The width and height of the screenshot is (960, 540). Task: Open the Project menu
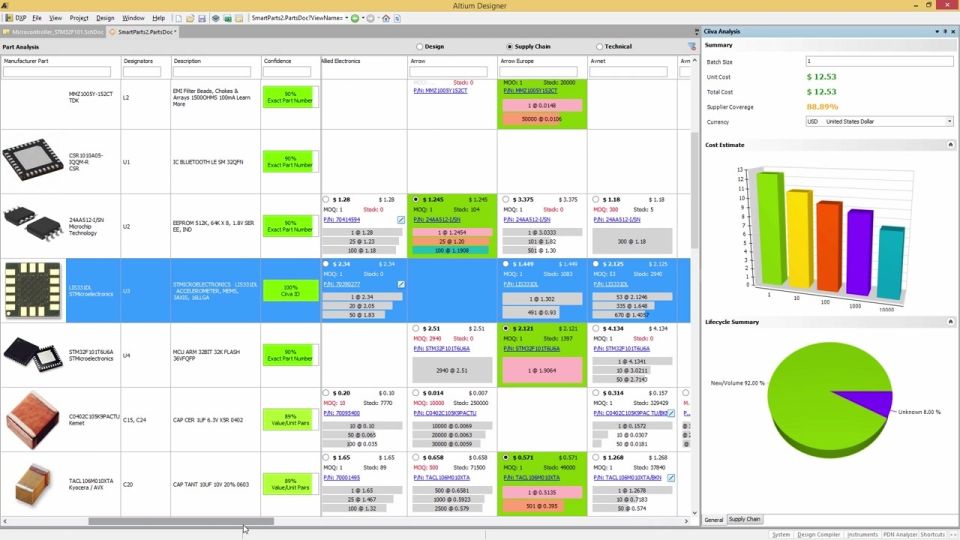(79, 18)
